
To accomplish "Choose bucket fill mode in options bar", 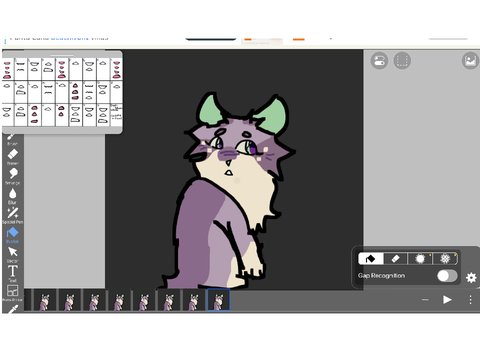I will click(371, 258).
